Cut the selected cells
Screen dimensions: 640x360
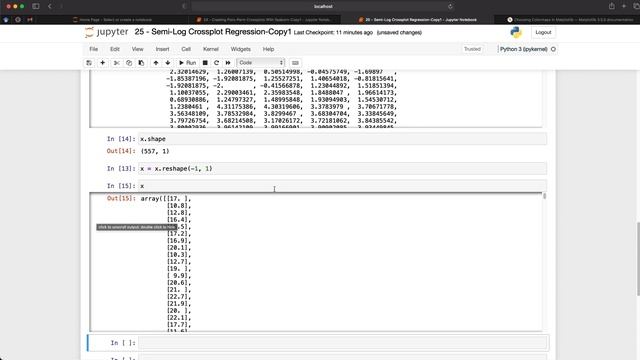tap(117, 63)
